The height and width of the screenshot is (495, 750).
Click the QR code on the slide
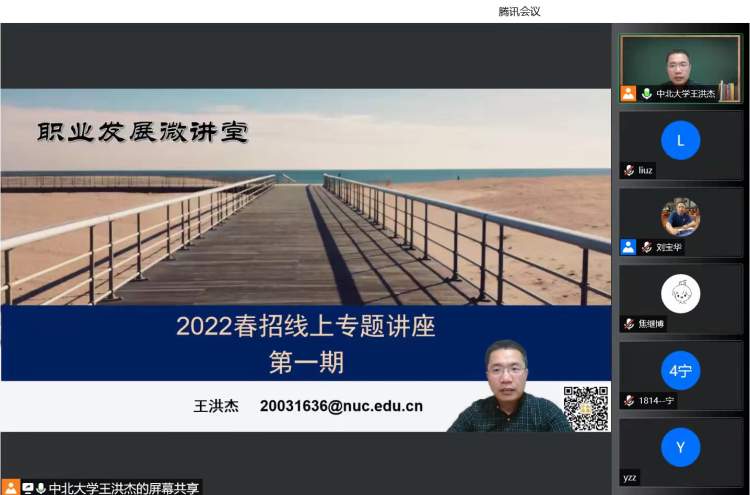pos(586,409)
